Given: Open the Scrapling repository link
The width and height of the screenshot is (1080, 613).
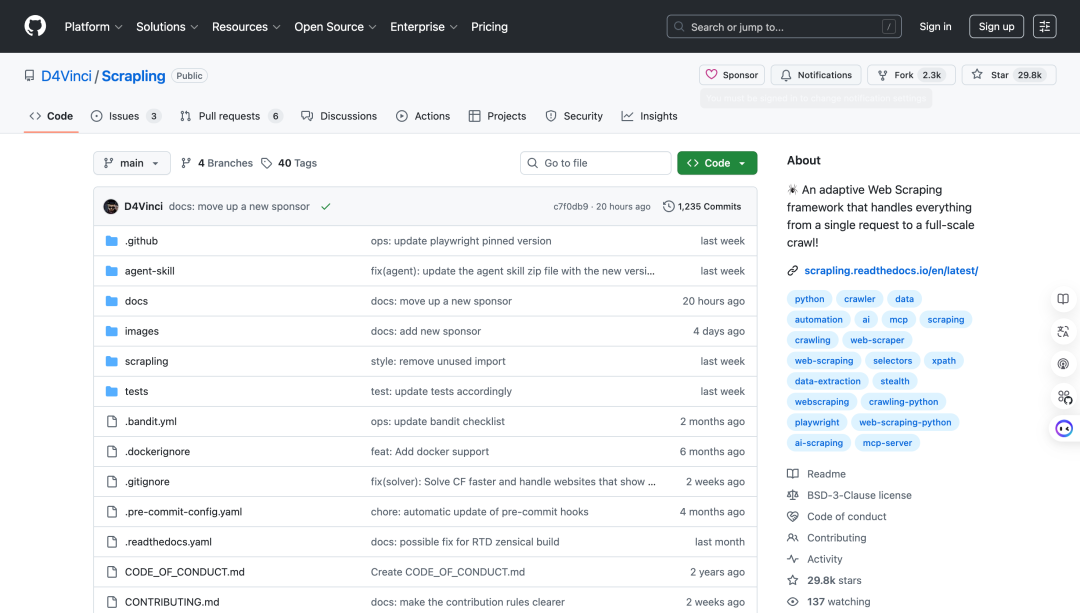Looking at the screenshot, I should [134, 76].
